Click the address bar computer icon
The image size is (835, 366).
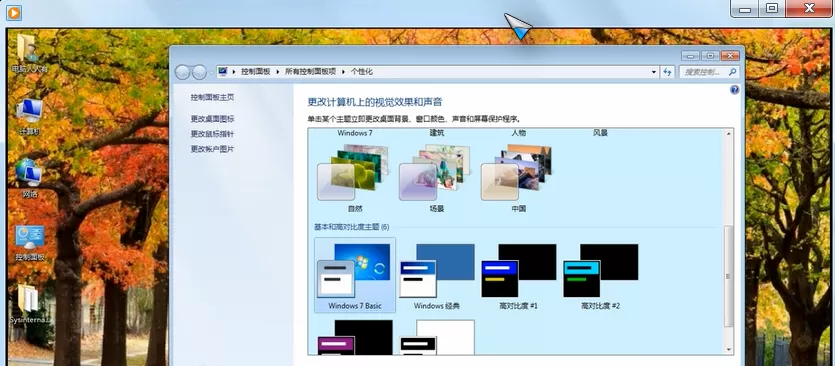(x=223, y=71)
